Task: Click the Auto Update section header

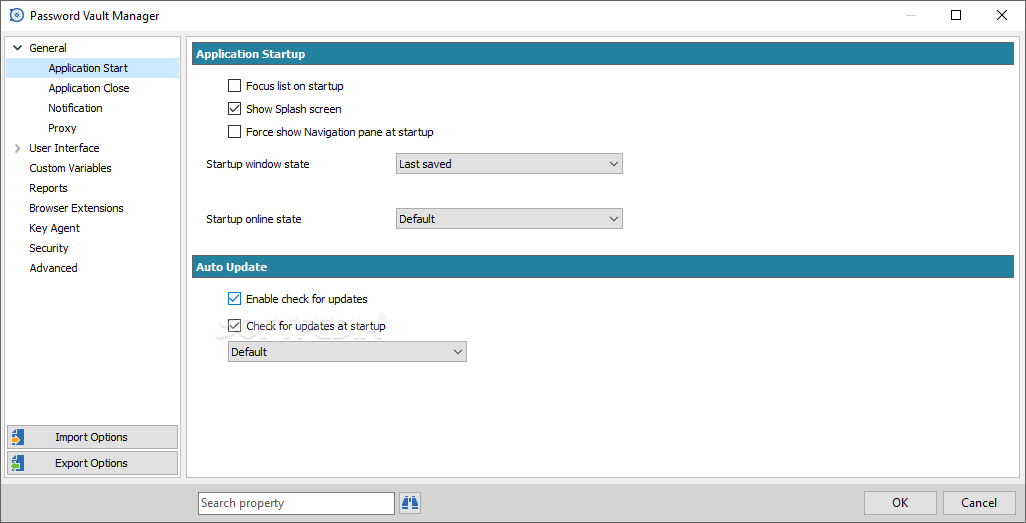Action: (x=603, y=266)
